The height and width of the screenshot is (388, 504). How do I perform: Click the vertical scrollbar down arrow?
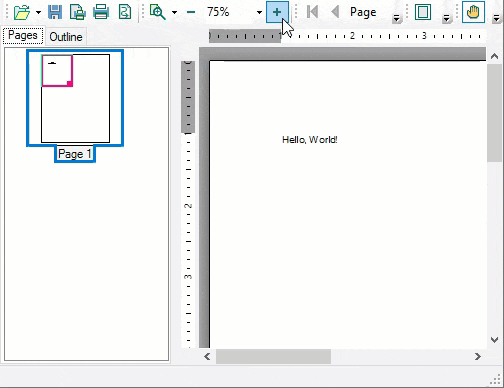tap(494, 340)
